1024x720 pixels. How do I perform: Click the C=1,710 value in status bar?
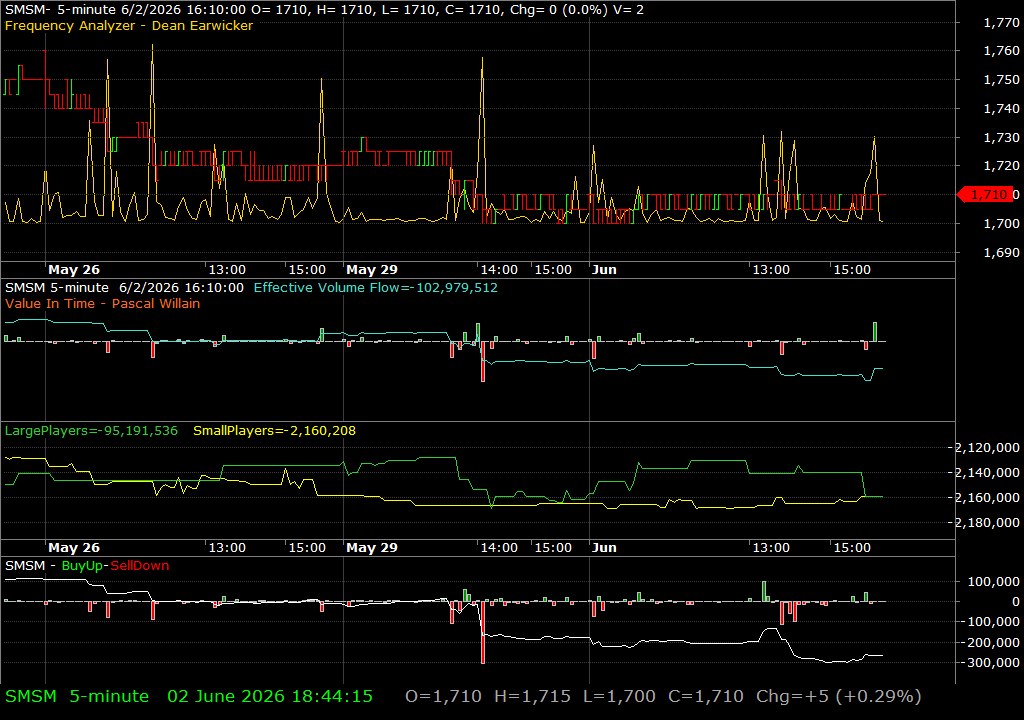706,696
